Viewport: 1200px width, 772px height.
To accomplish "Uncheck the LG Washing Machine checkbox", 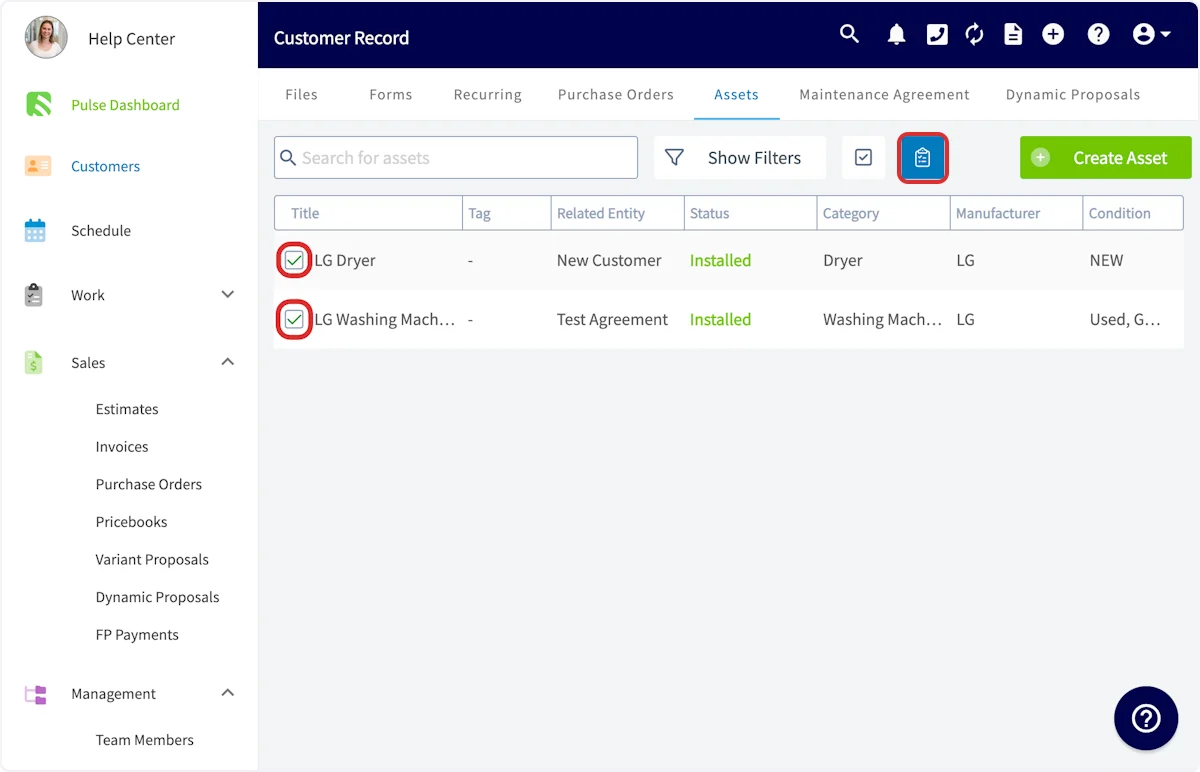I will pos(294,320).
